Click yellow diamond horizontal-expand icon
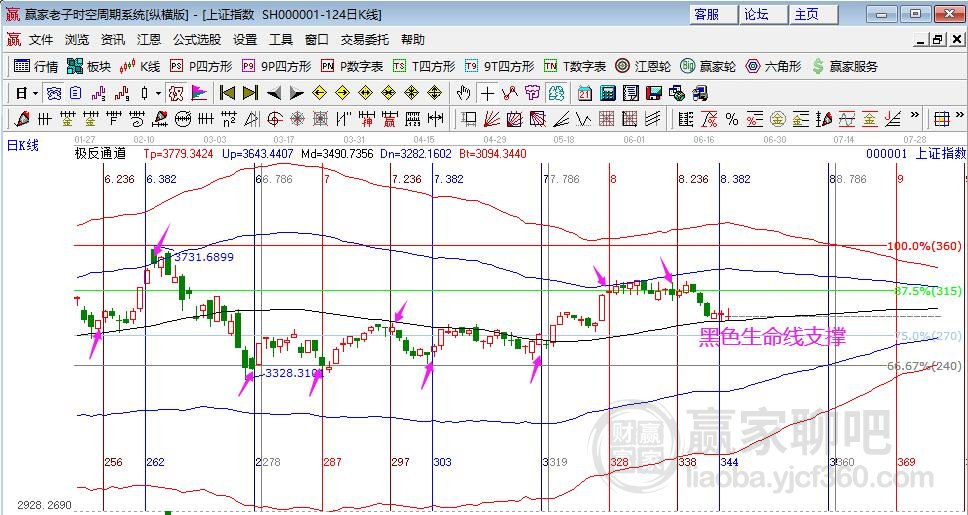 coord(365,94)
